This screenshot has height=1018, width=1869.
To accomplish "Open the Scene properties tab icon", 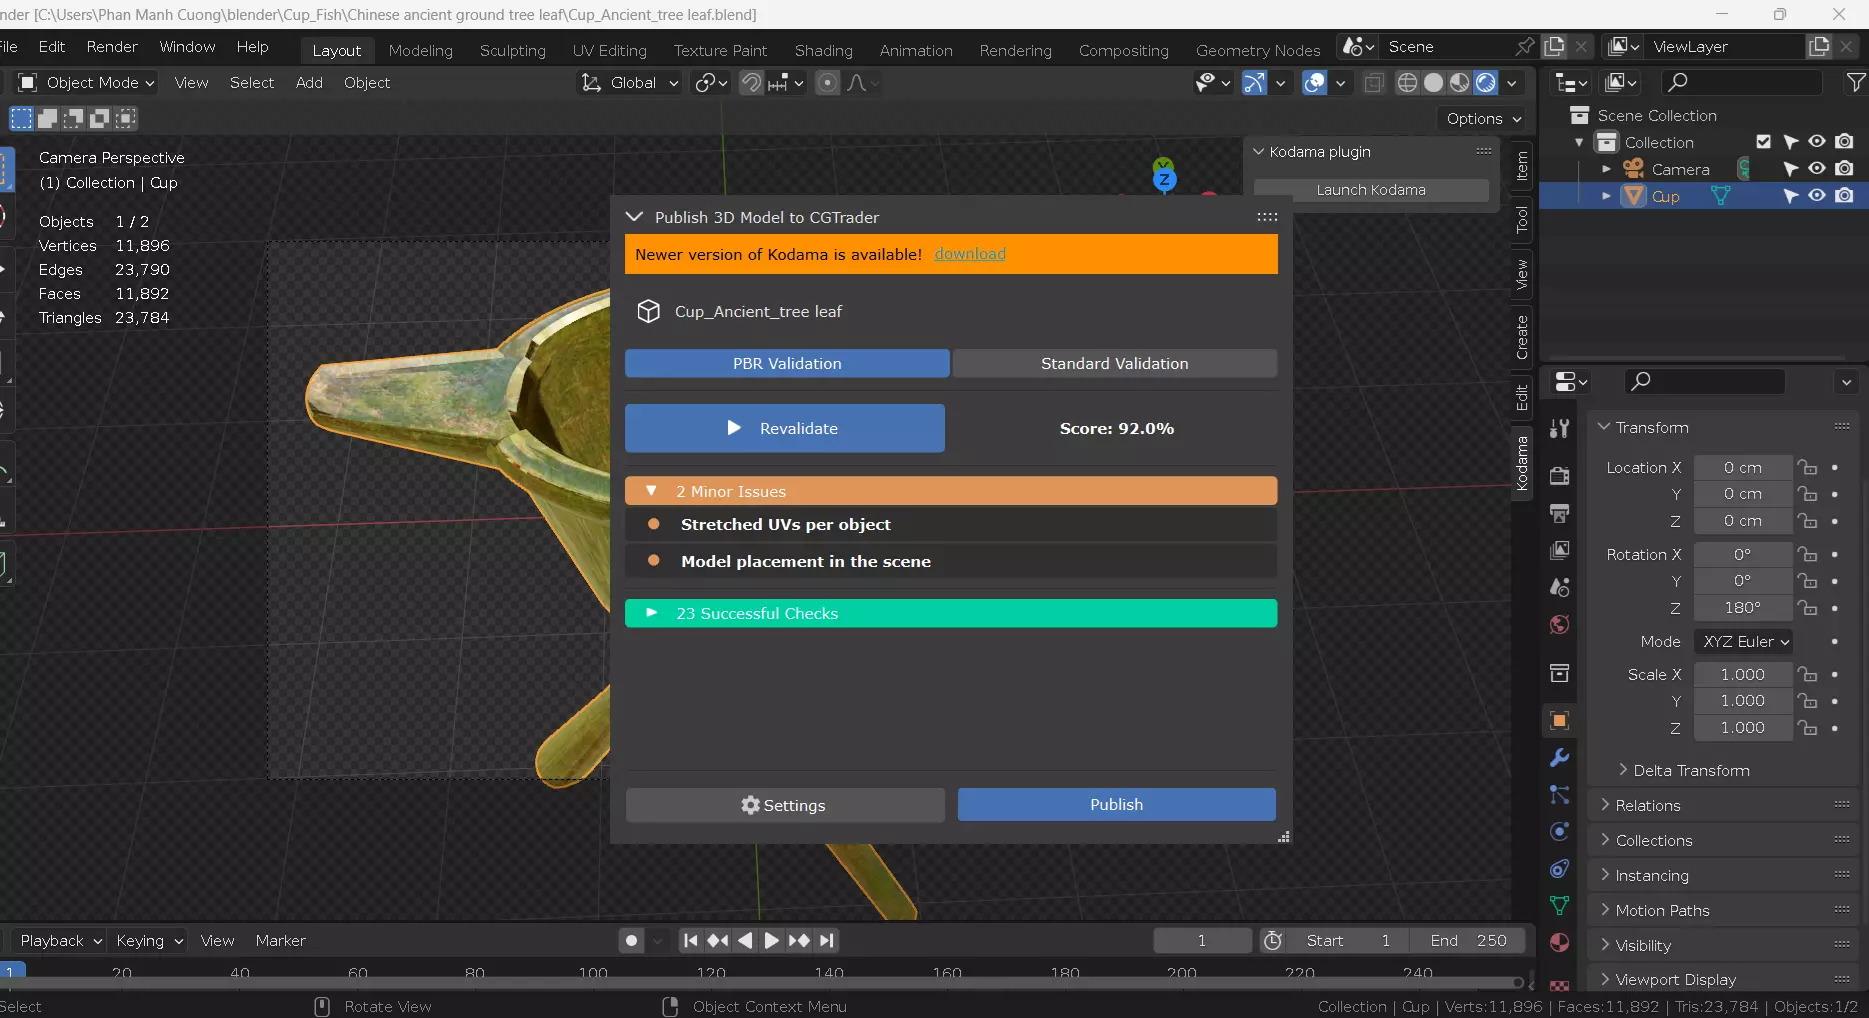I will (x=1559, y=588).
